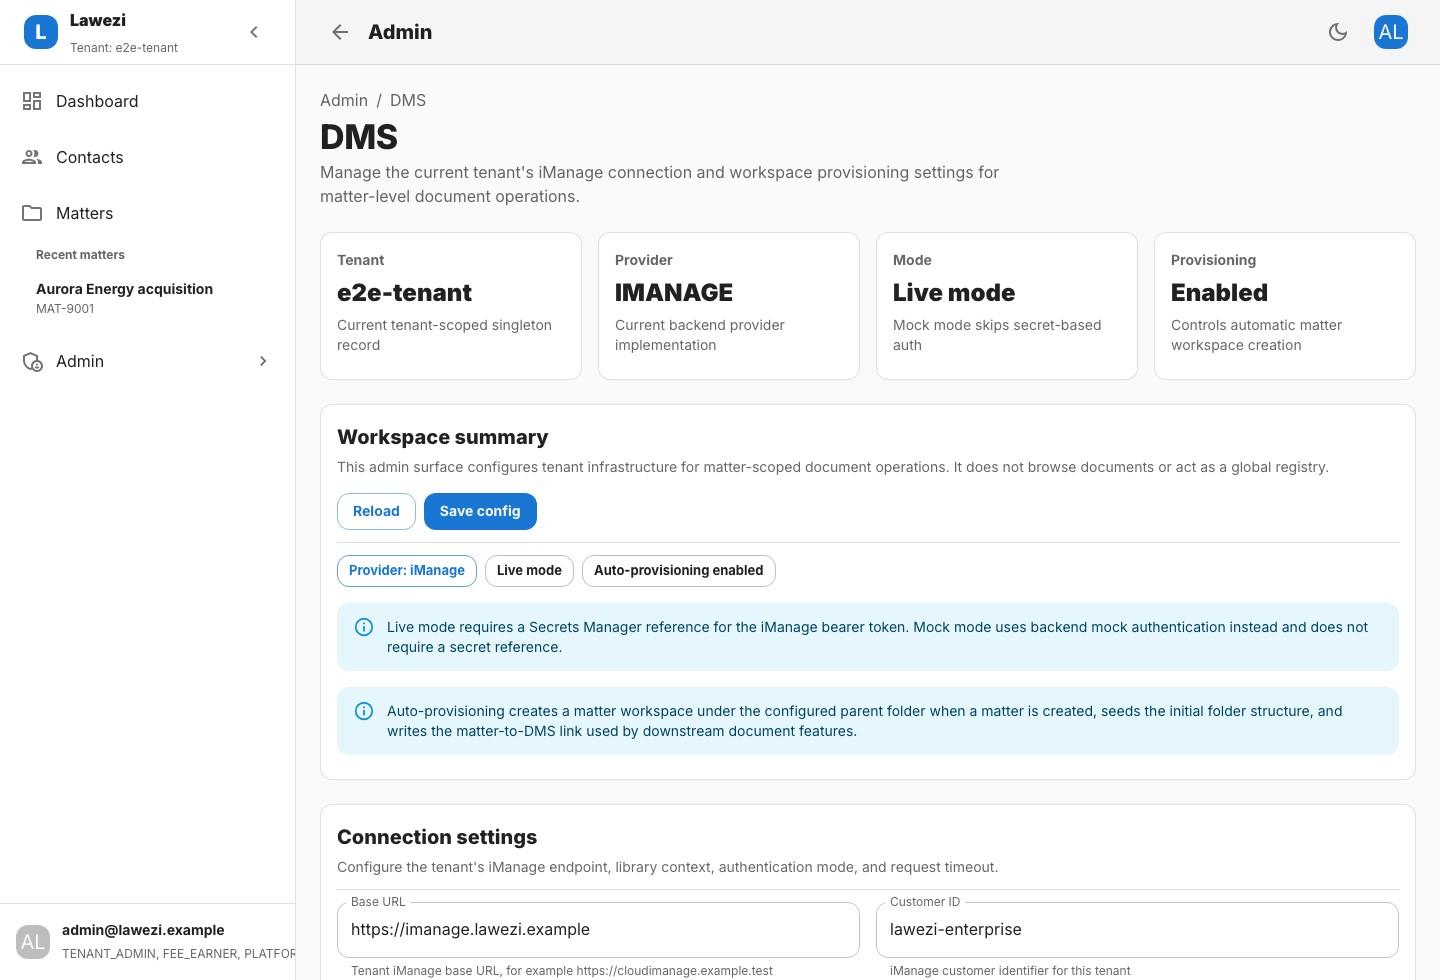Click the Tenant e2e-tenant card

point(451,306)
